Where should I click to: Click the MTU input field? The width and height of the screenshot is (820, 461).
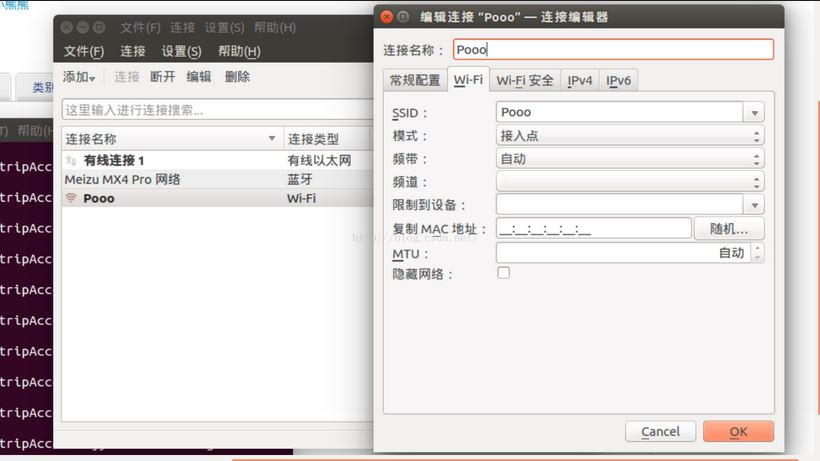click(623, 253)
